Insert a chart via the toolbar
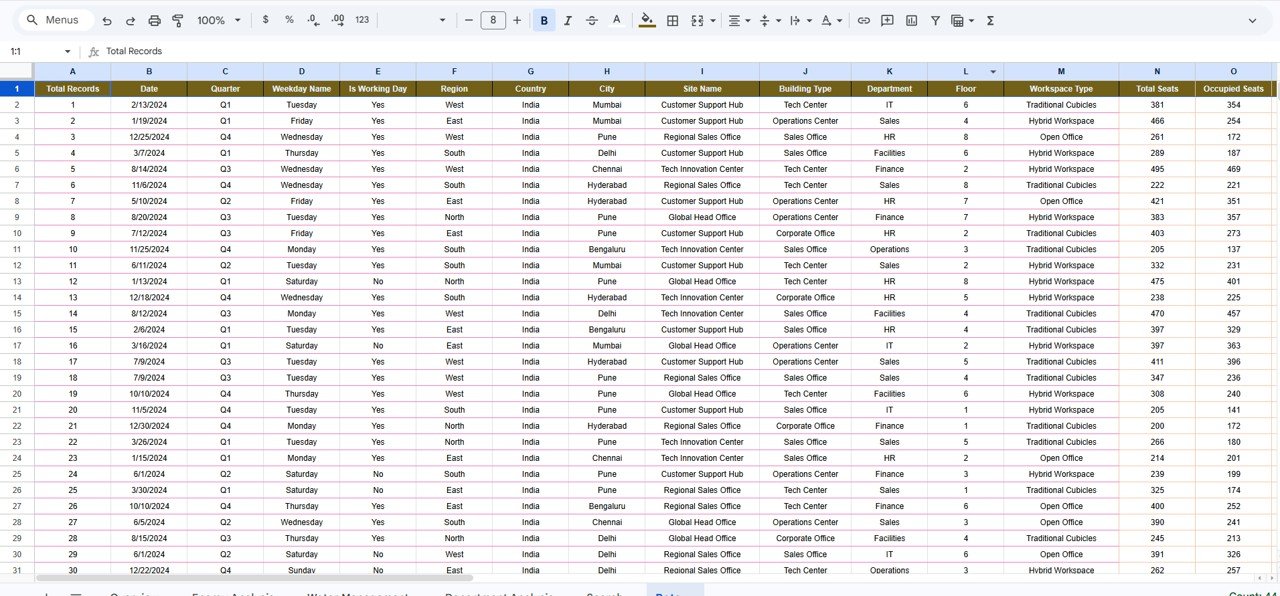Screen dimensions: 1280x596 (x=910, y=20)
